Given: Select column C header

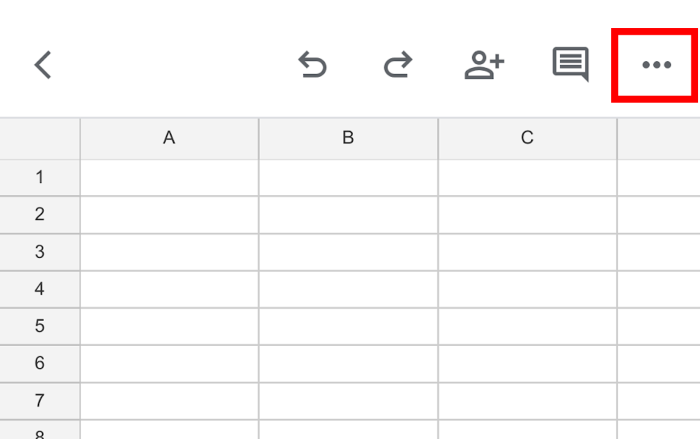Looking at the screenshot, I should 527,138.
